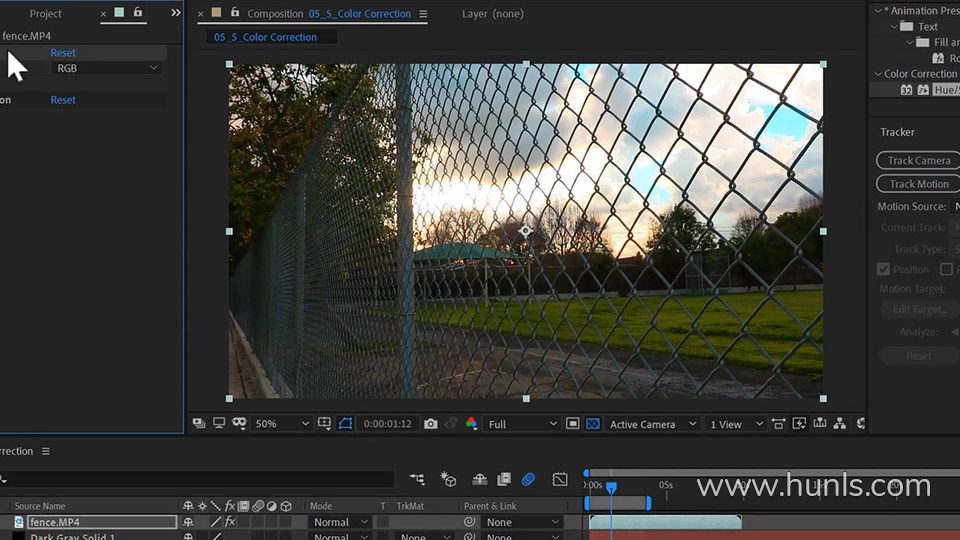Toggle the Motion Blur enable icon
960x540 pixels.
528,479
